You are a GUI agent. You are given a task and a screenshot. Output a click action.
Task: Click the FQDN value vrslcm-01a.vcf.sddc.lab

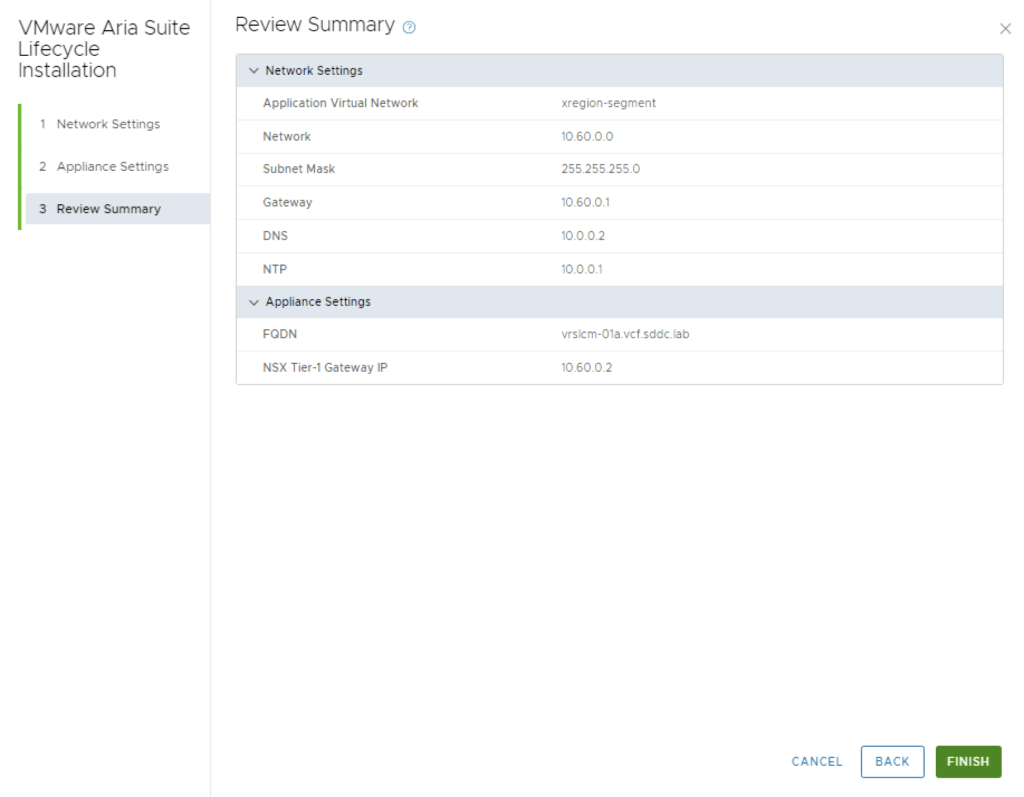tap(625, 334)
